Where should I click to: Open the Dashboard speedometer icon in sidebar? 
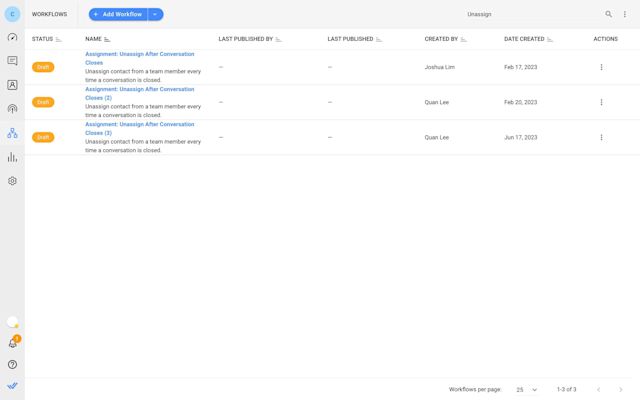coord(12,37)
